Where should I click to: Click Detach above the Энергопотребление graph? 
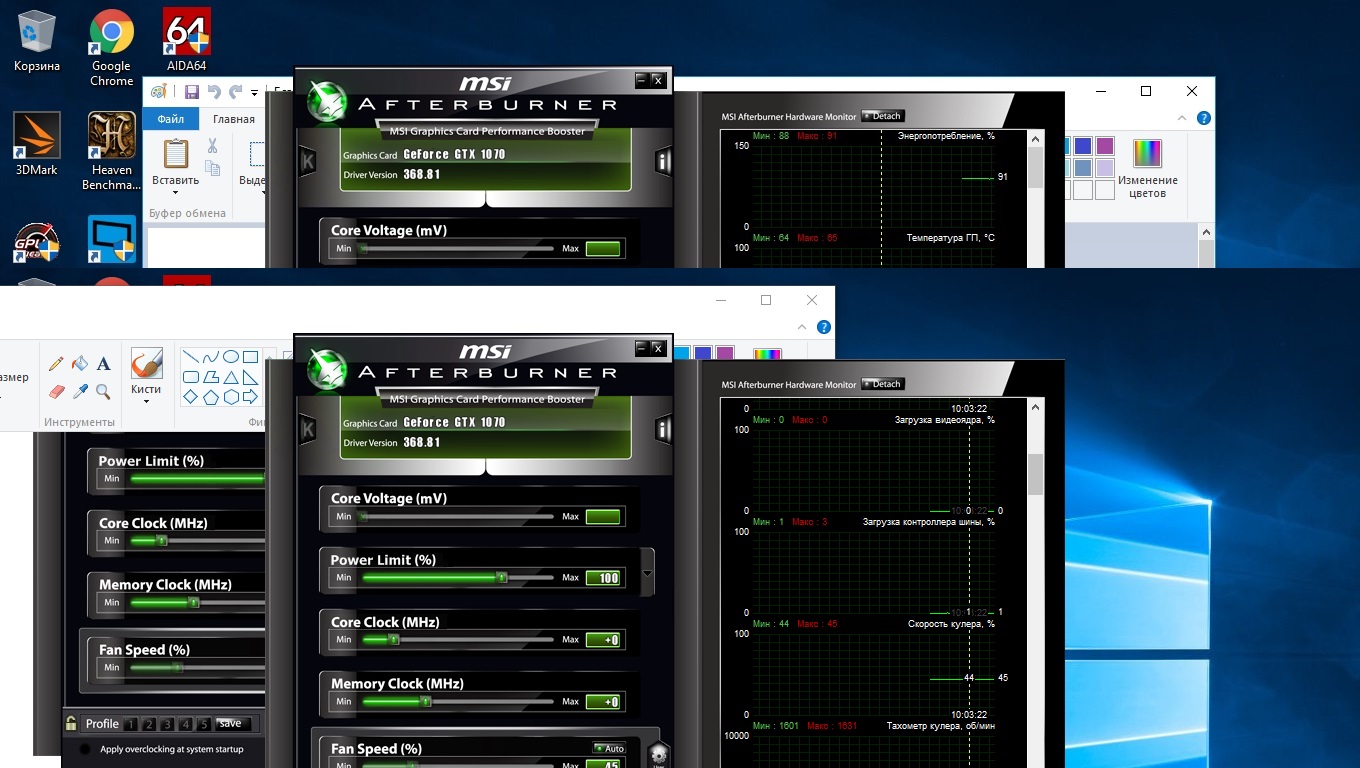pyautogui.click(x=882, y=116)
